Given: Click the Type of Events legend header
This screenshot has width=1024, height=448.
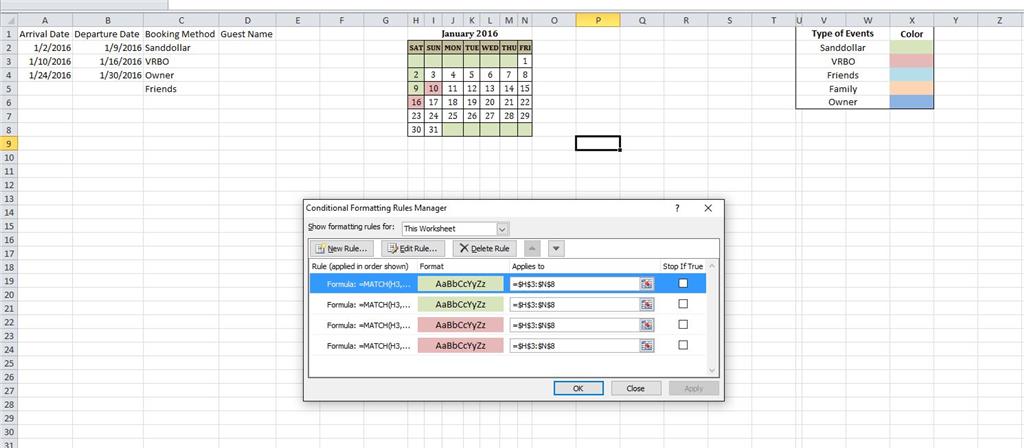Looking at the screenshot, I should point(842,34).
